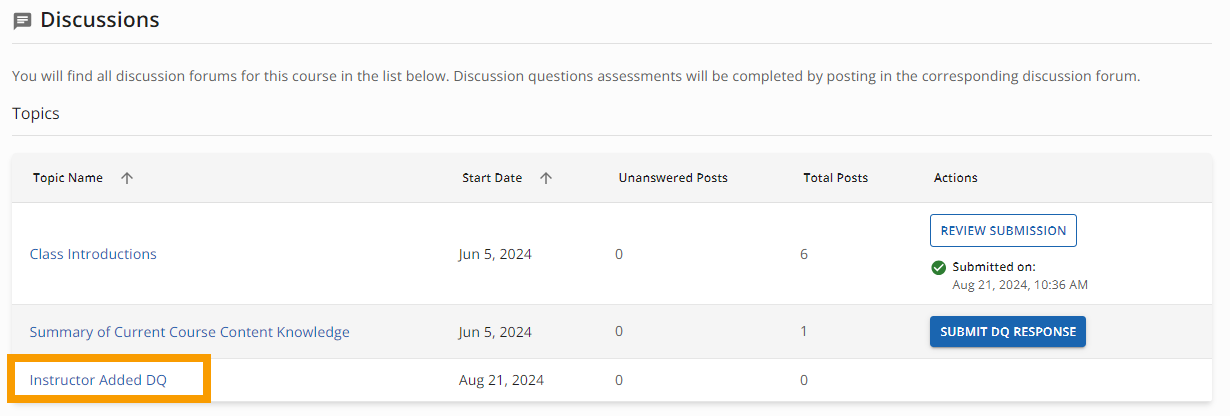Image resolution: width=1230 pixels, height=416 pixels.
Task: Click total posts count for Summary topic
Action: pos(804,332)
